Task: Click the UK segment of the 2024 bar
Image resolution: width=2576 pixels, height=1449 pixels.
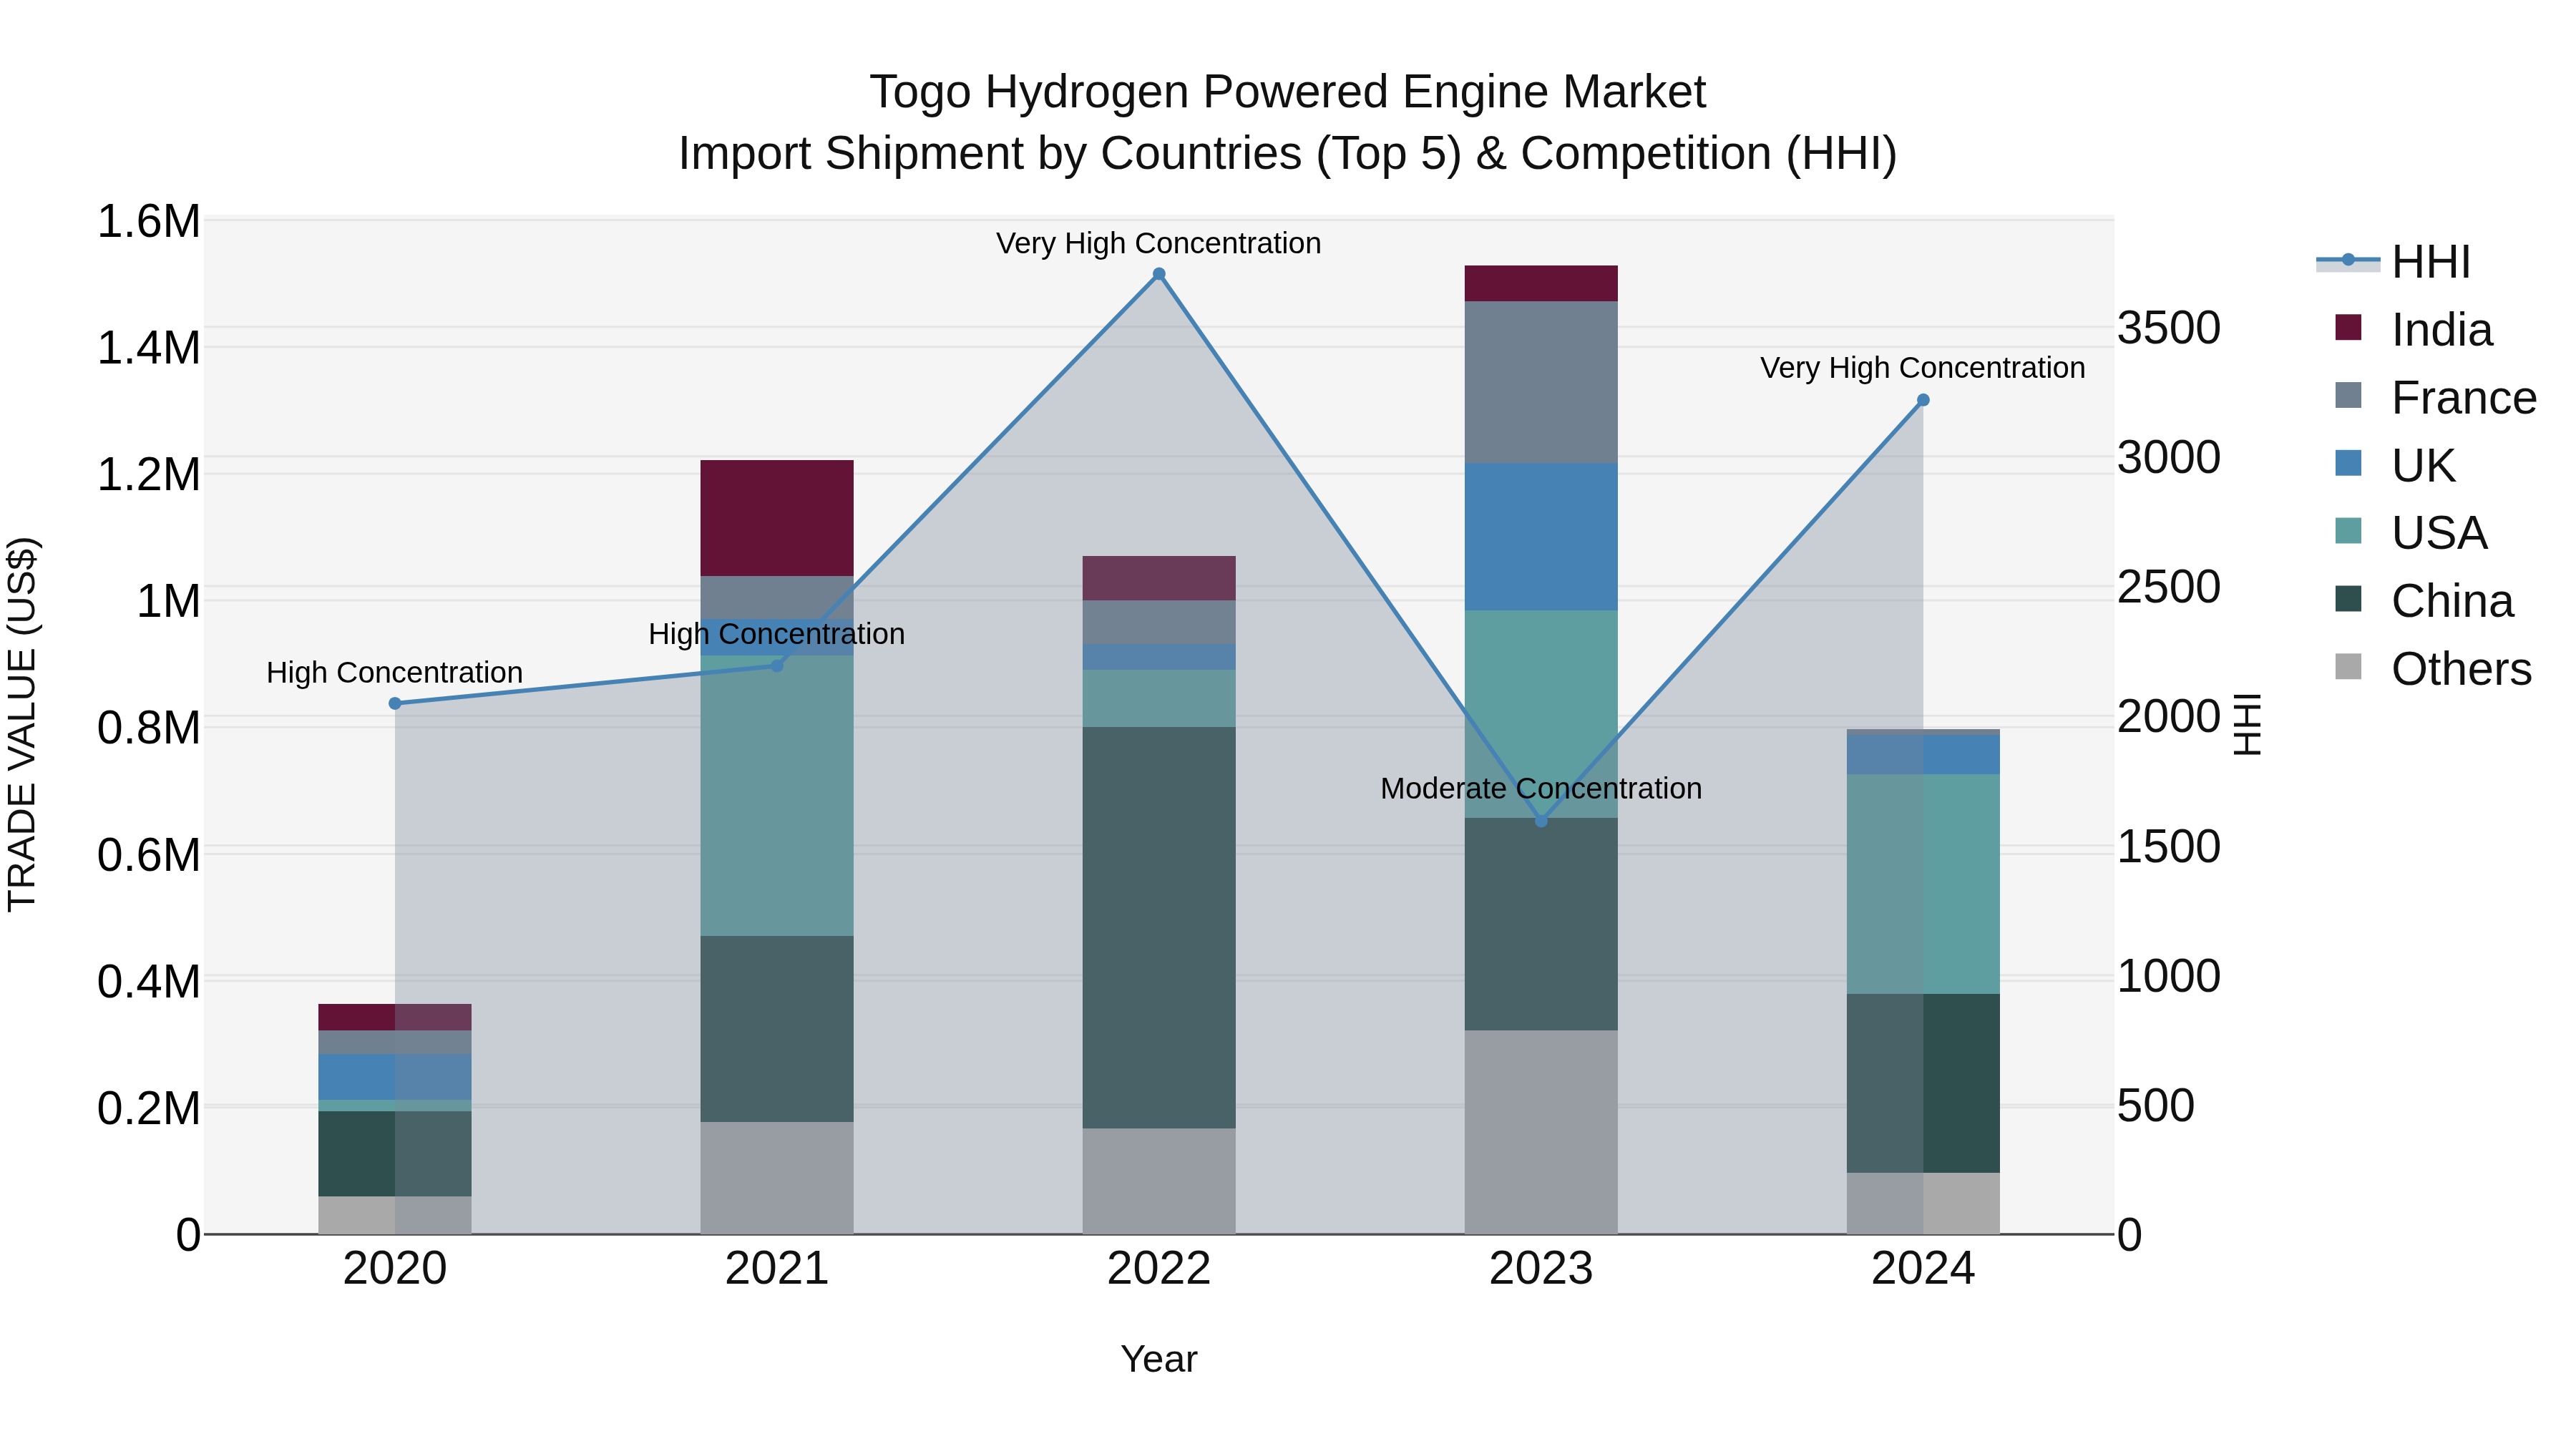Action: [x=1923, y=755]
